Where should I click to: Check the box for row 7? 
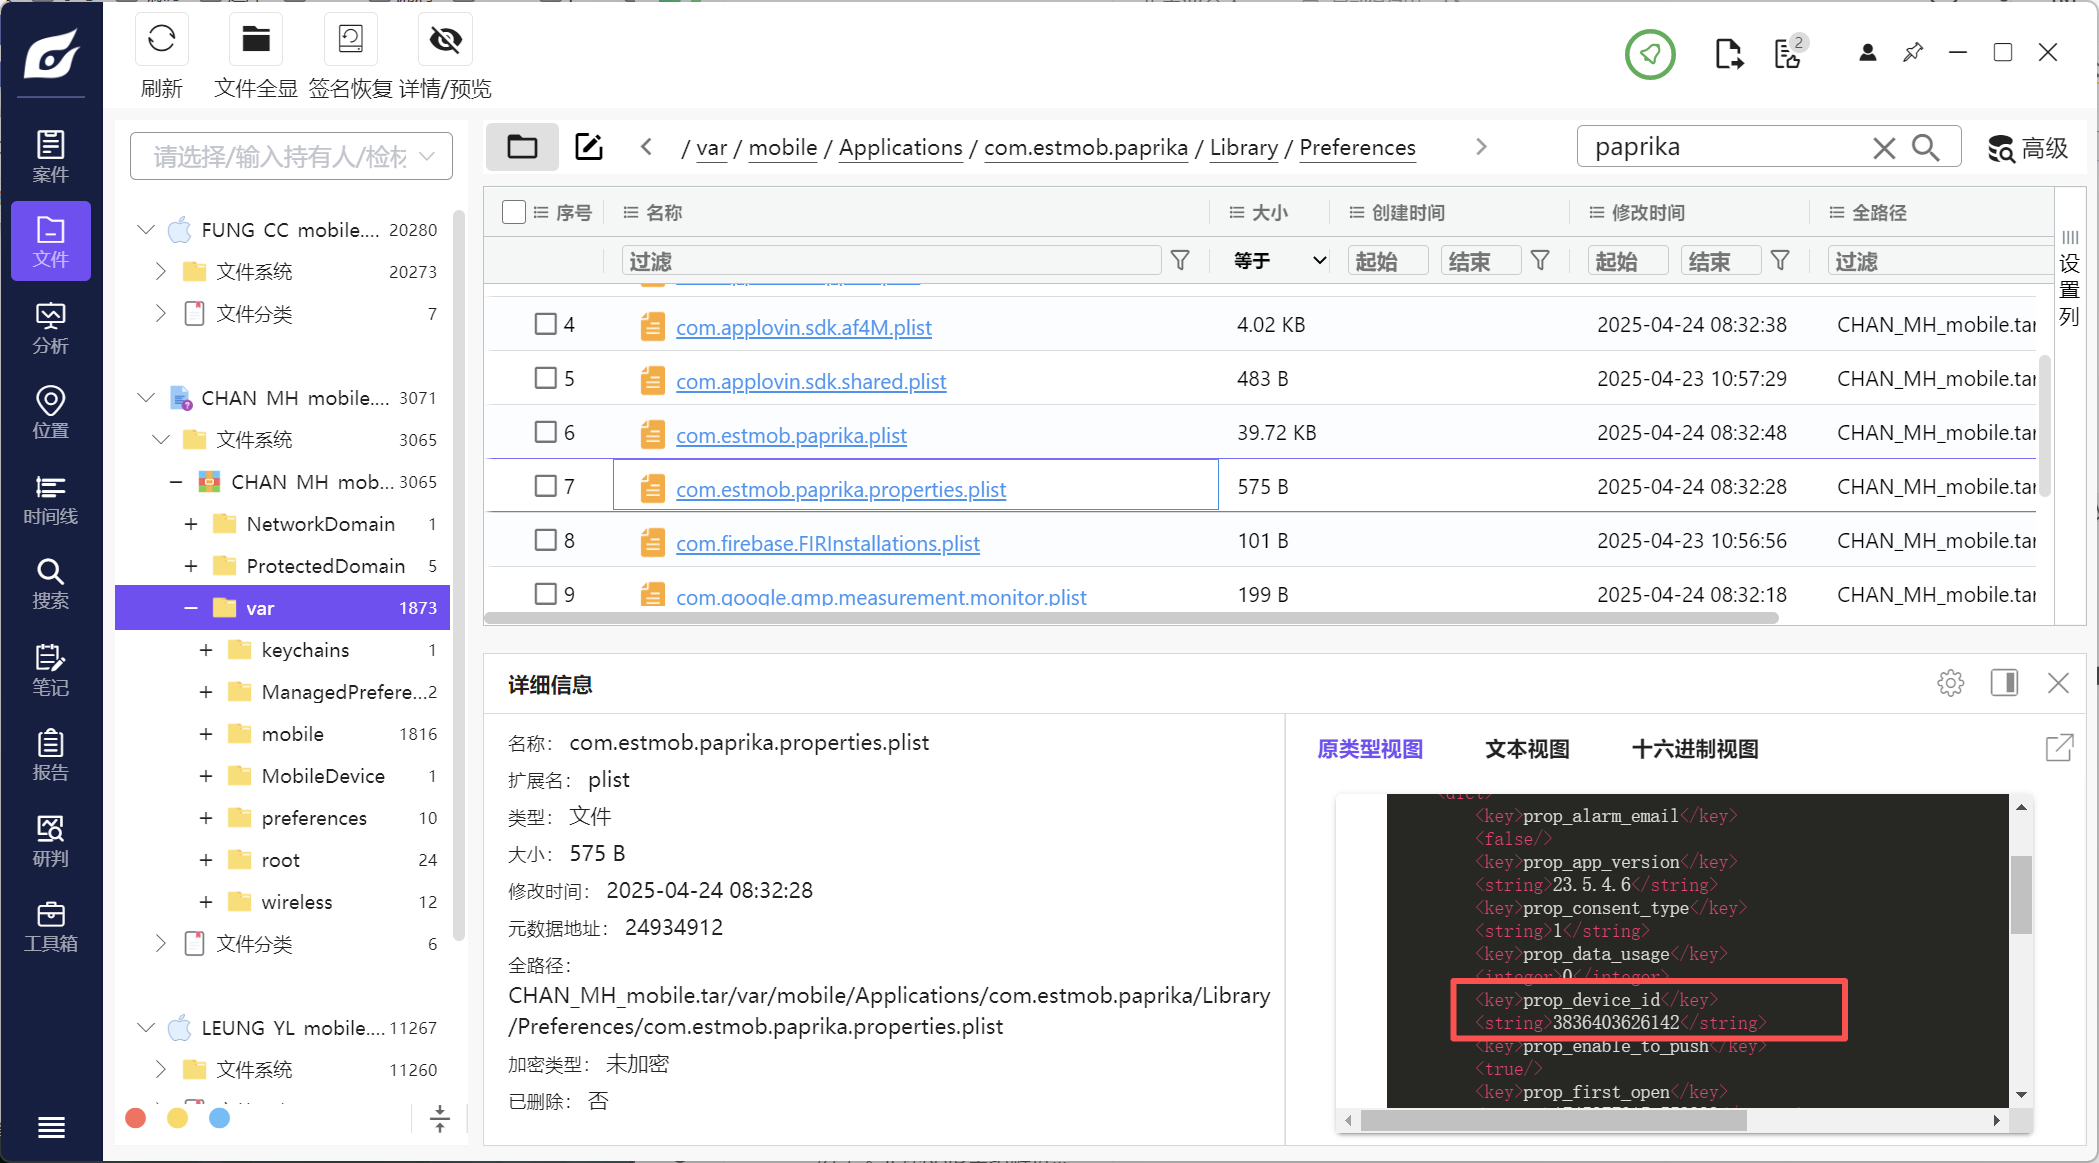pos(545,486)
